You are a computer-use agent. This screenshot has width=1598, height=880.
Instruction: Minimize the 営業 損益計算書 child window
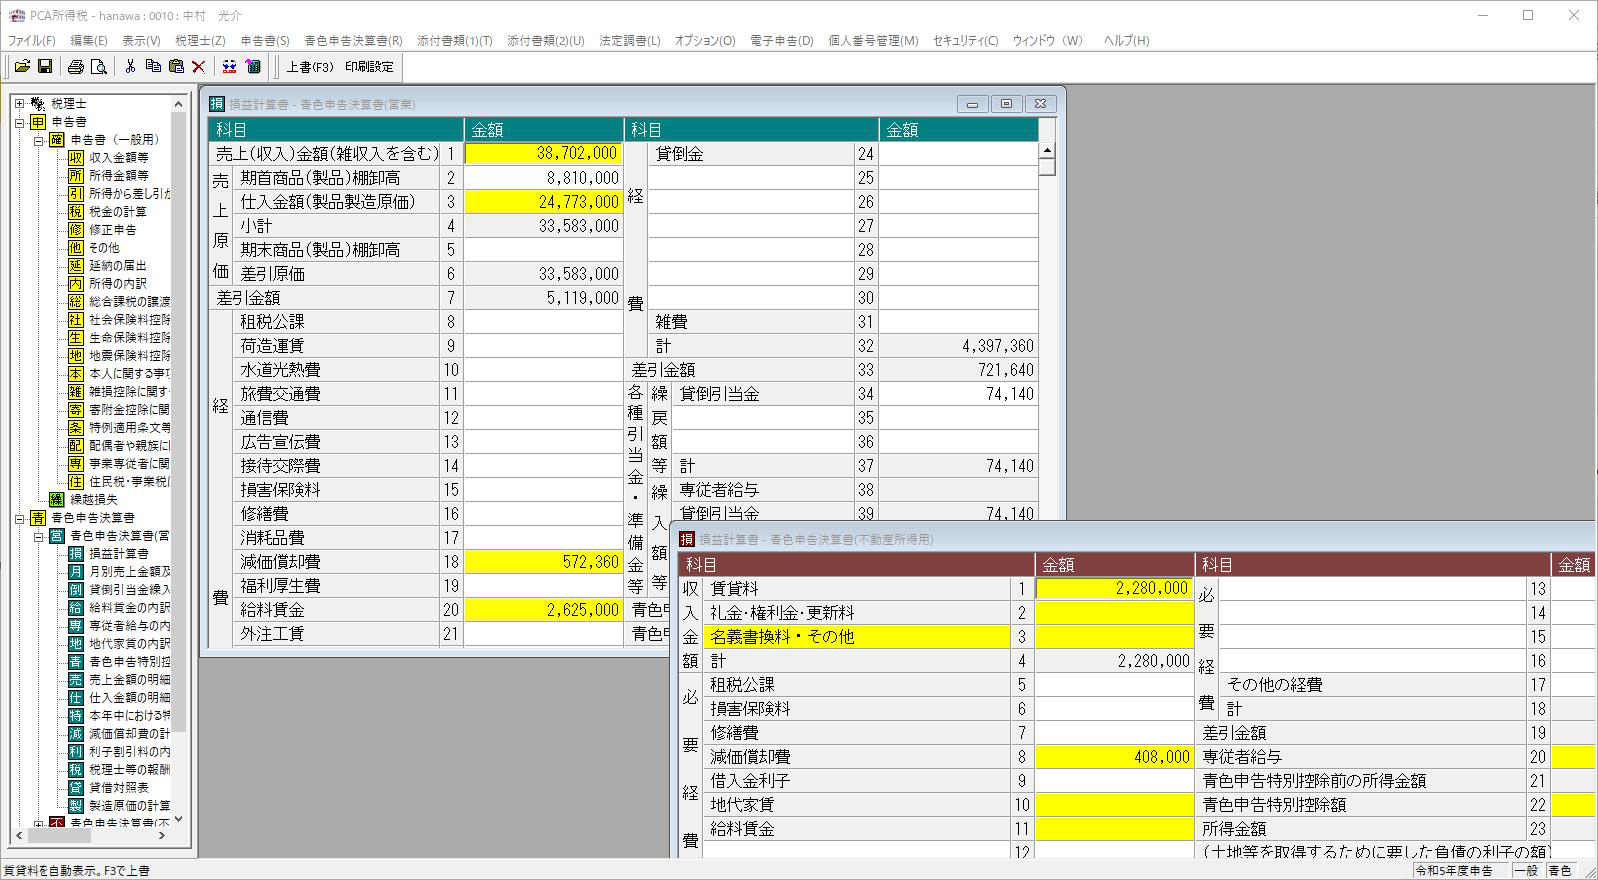pyautogui.click(x=972, y=103)
